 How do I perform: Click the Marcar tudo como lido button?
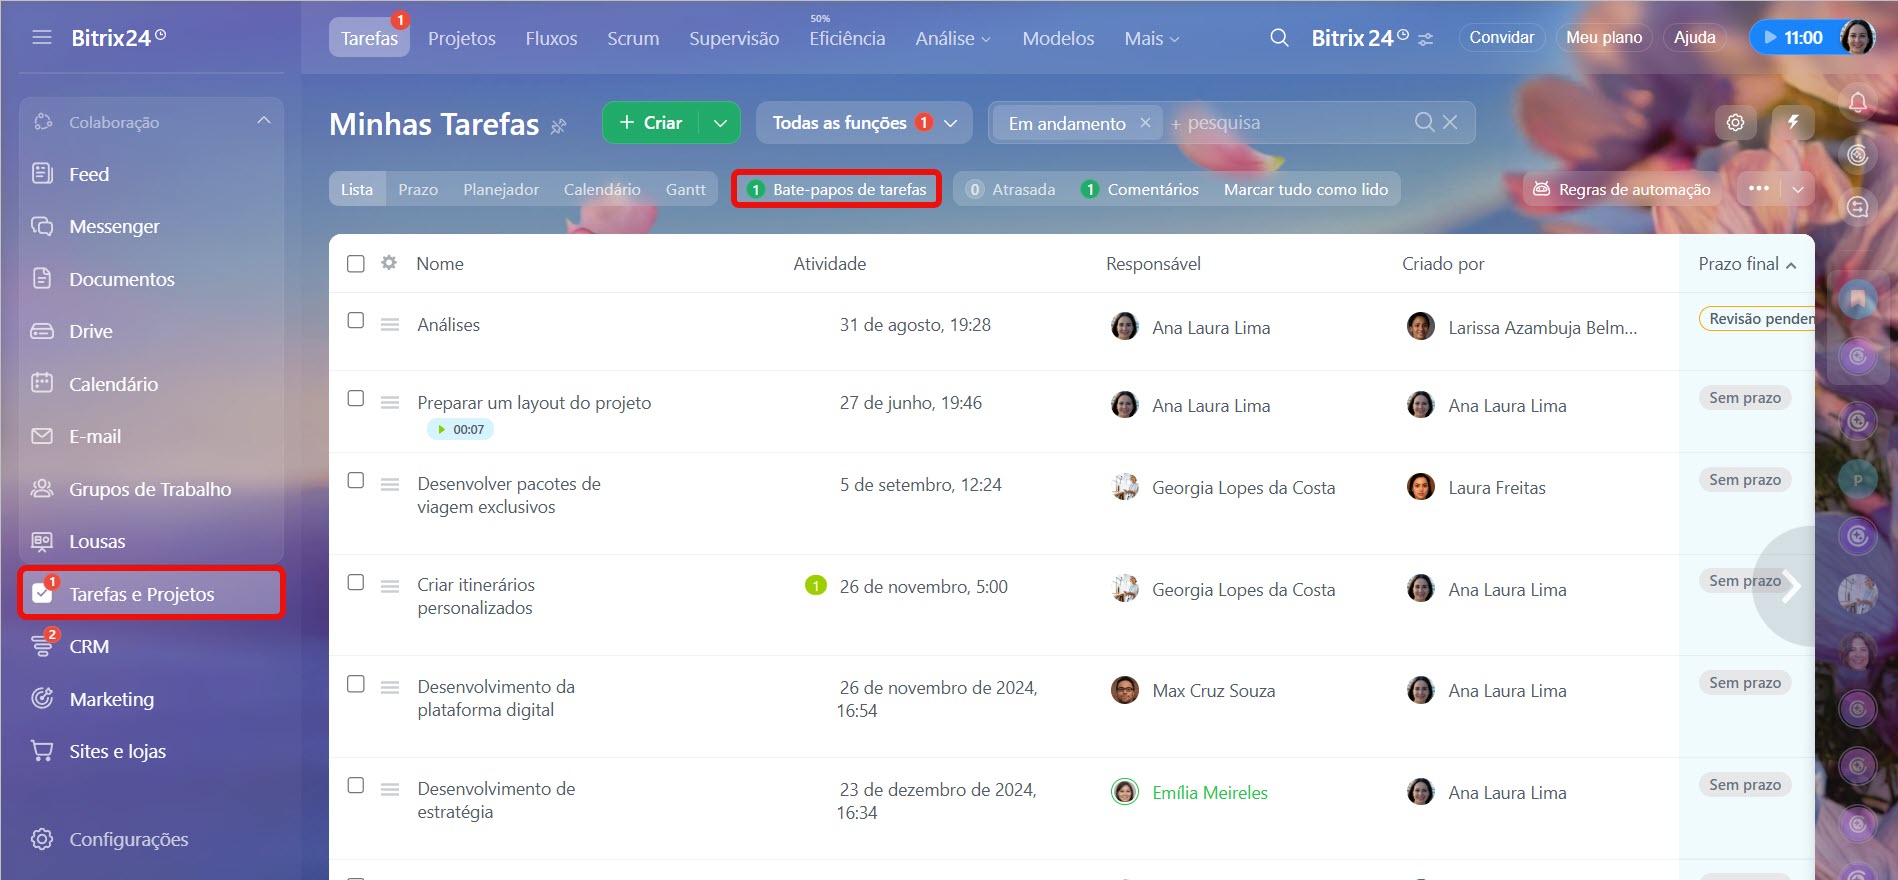(x=1305, y=190)
